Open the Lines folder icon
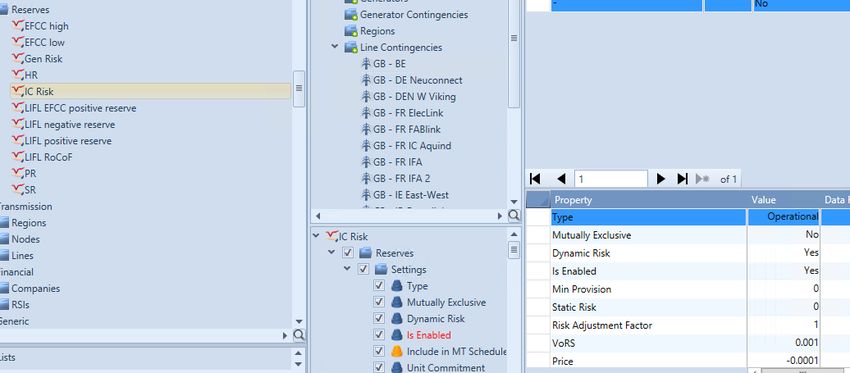This screenshot has height=373, width=850. (4, 255)
